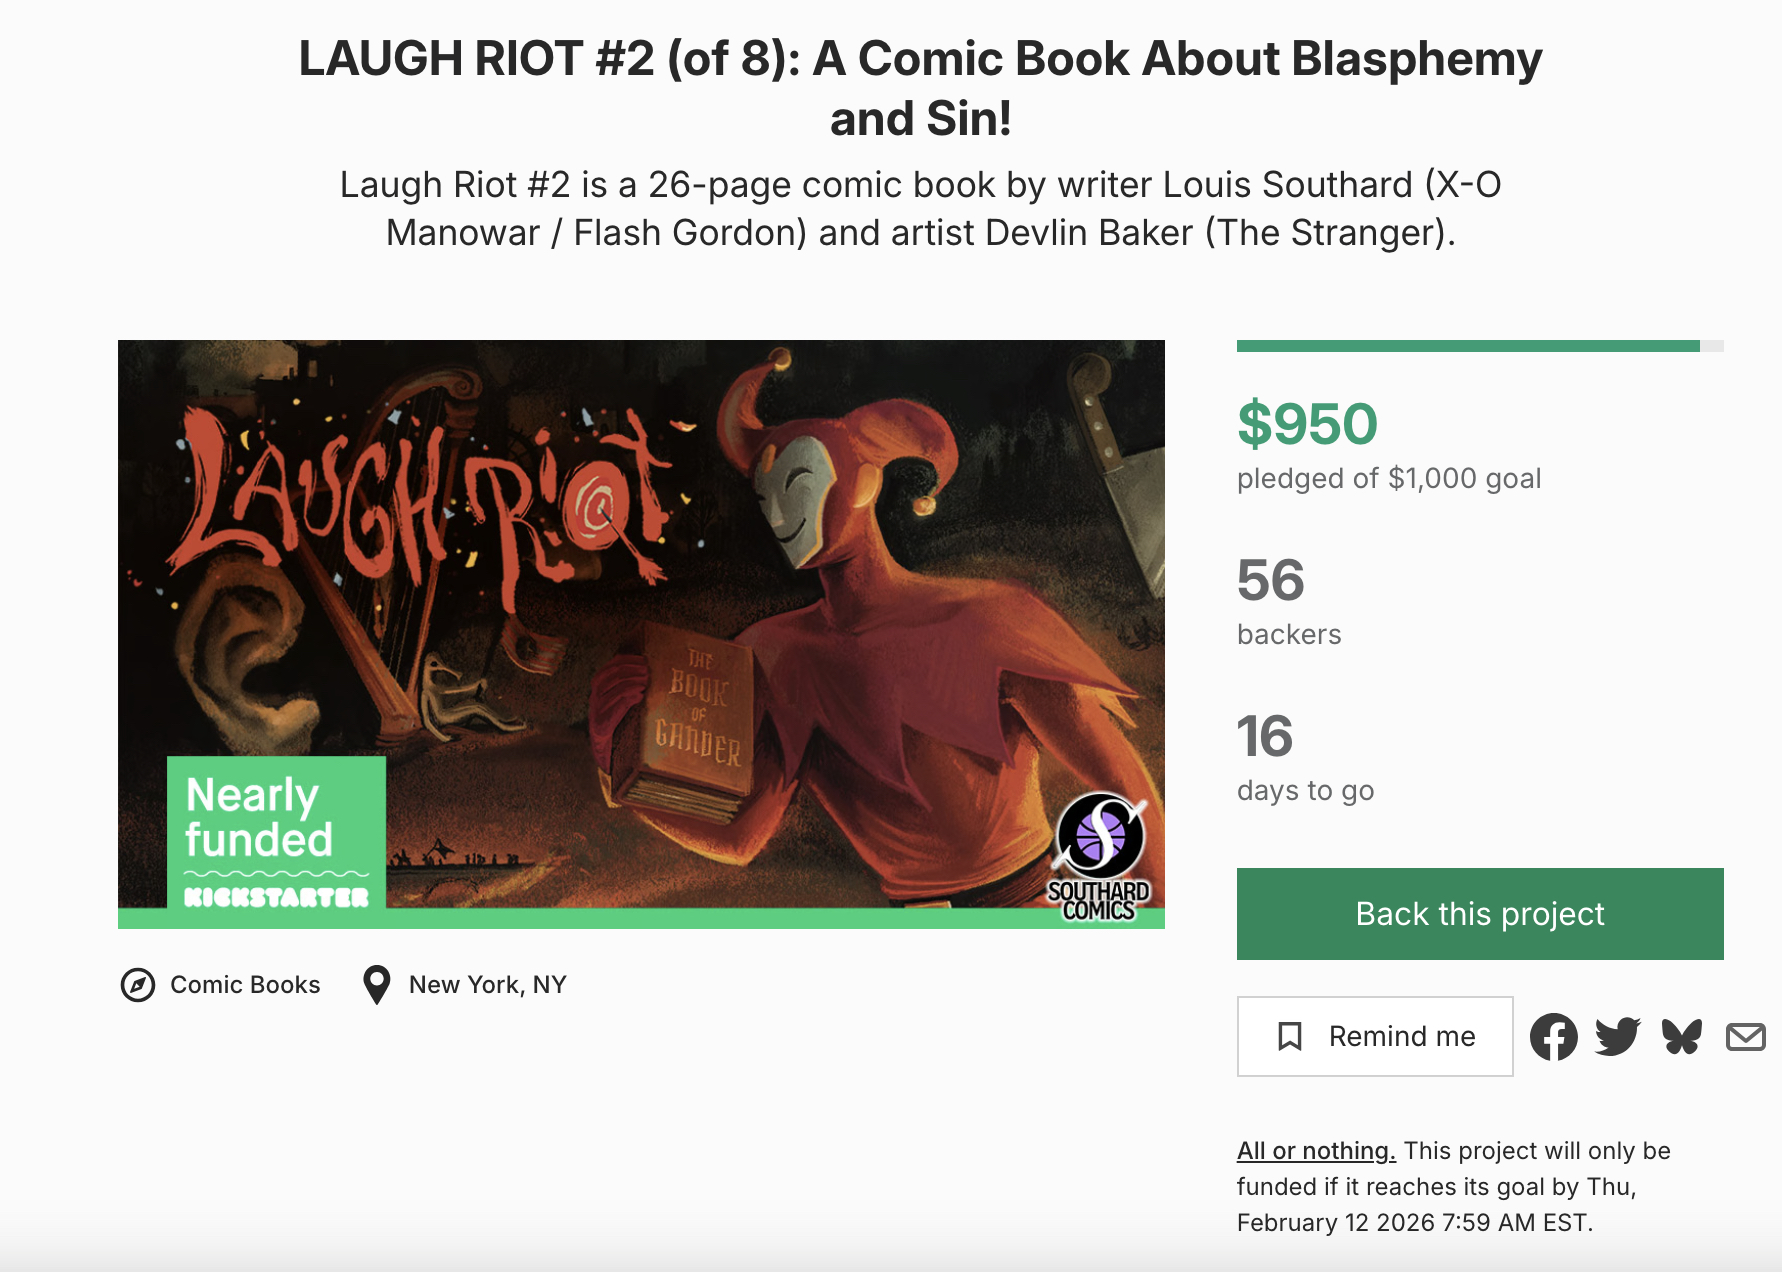
Task: Click the compass icon beside Comic Books
Action: [x=138, y=985]
